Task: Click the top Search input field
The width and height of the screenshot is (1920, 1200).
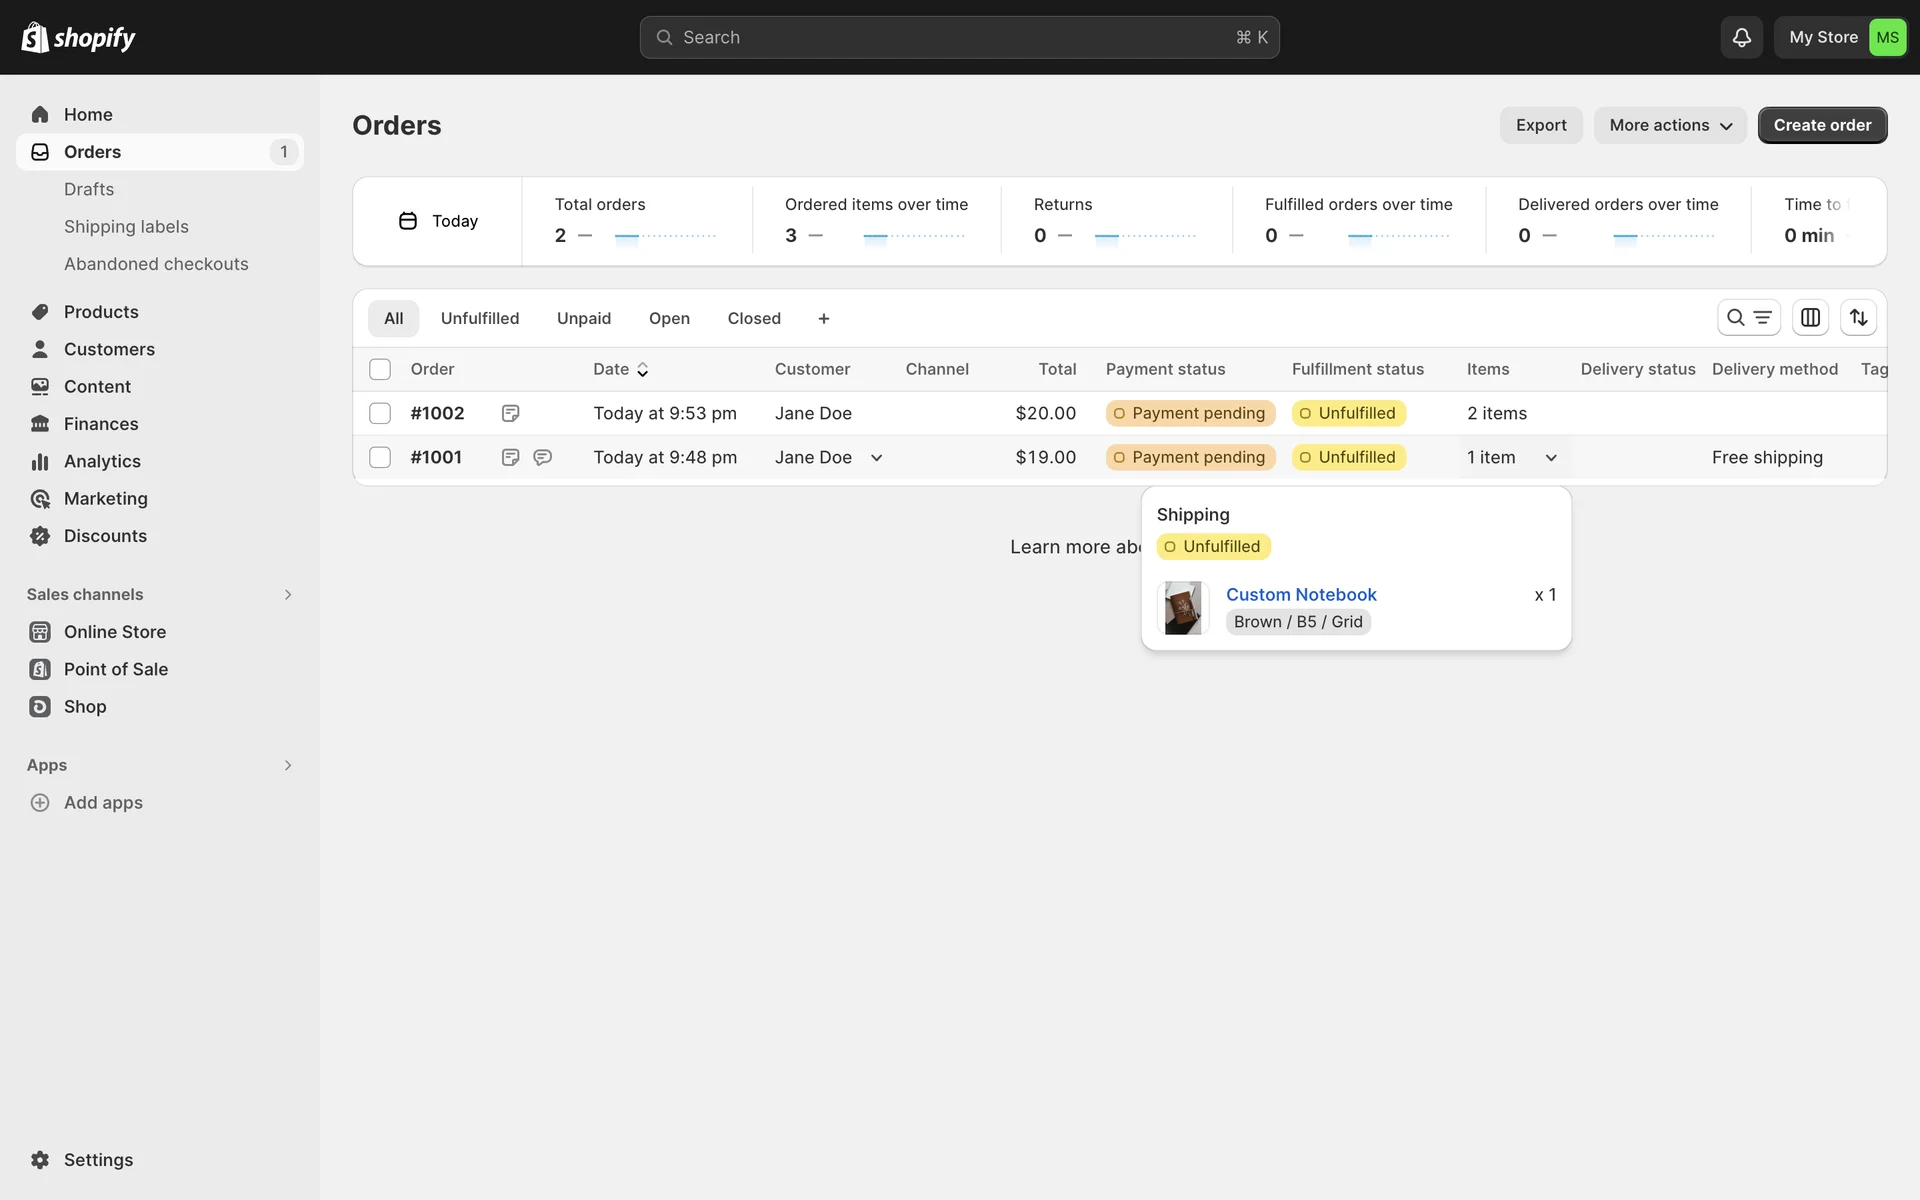Action: 958,37
